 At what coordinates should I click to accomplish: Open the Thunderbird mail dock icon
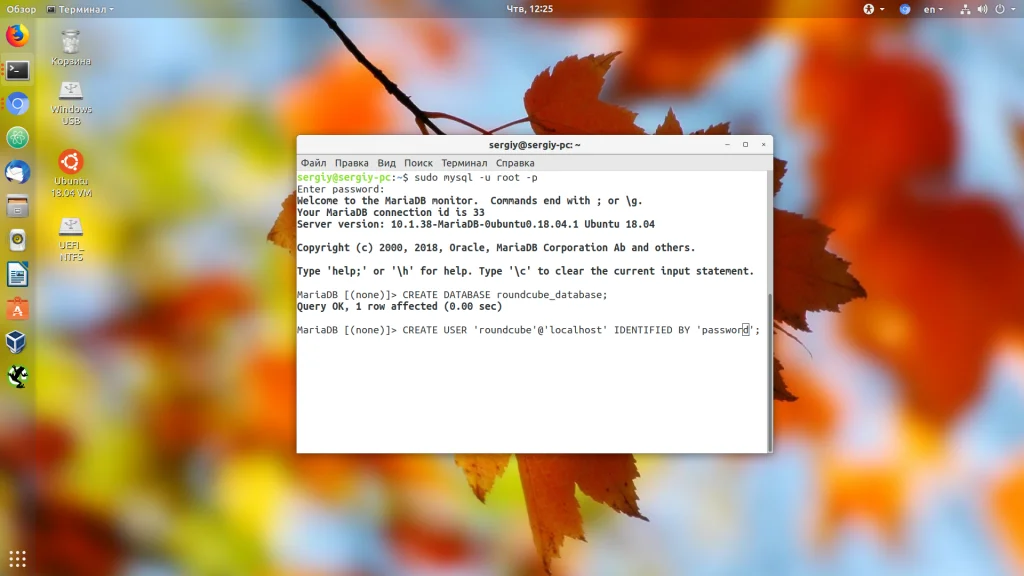tap(18, 172)
